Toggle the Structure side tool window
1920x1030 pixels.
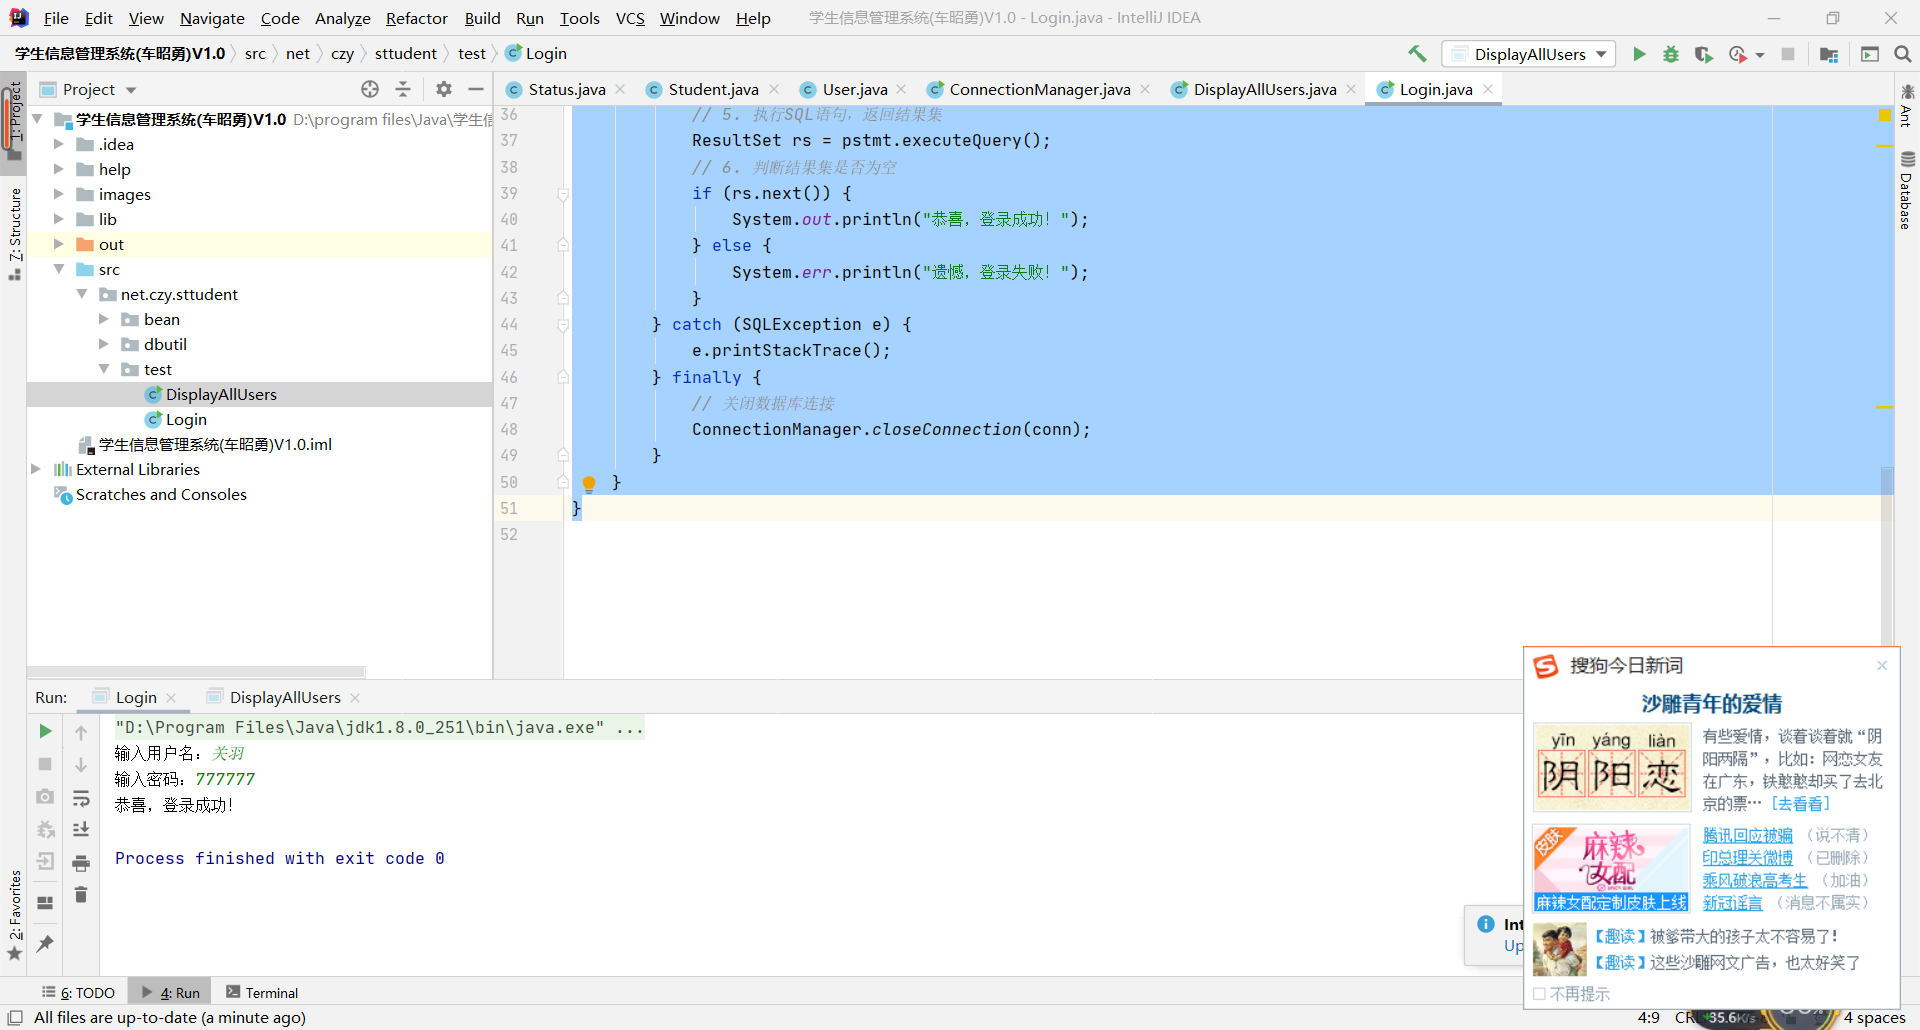pyautogui.click(x=14, y=234)
